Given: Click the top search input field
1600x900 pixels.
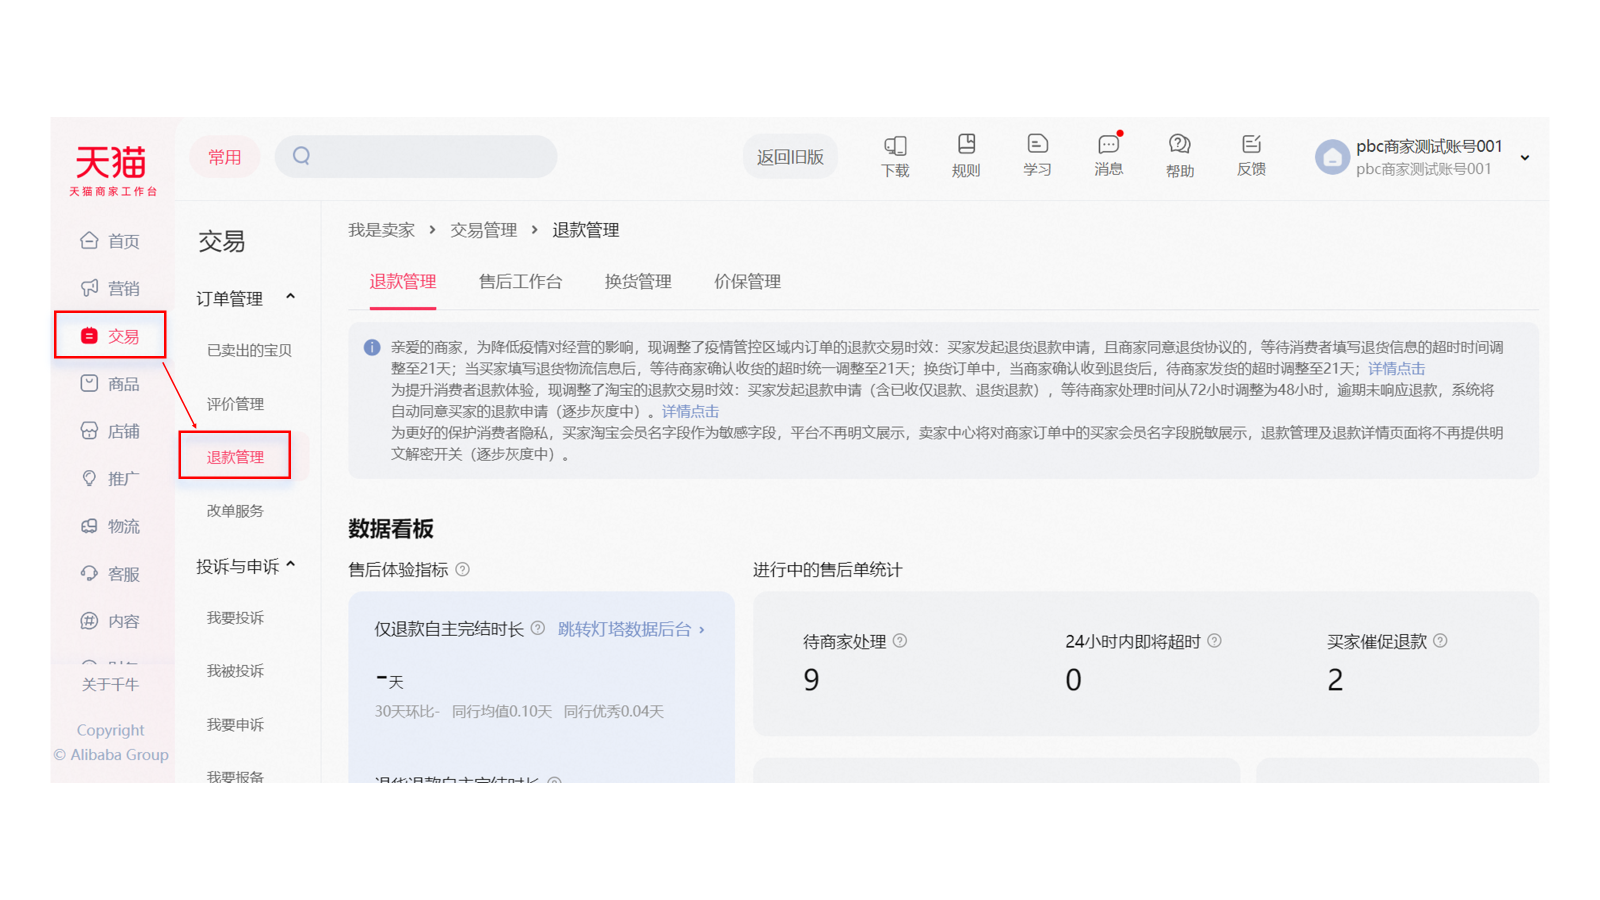Looking at the screenshot, I should tap(430, 157).
